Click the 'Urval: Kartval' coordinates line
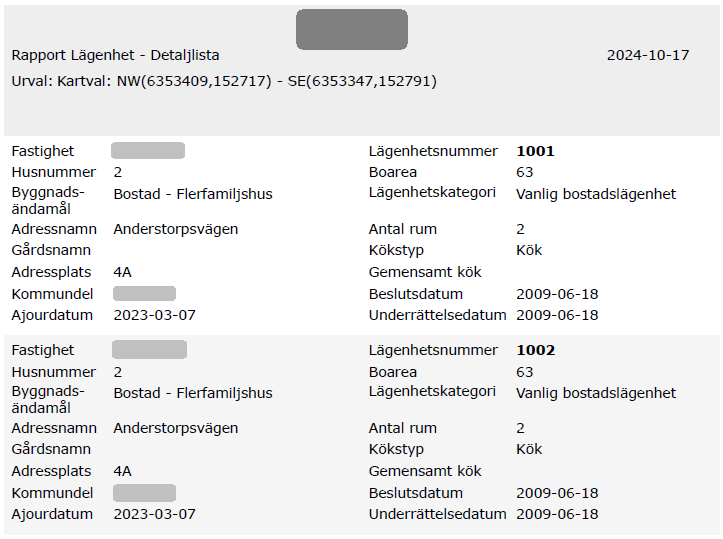 tap(224, 81)
